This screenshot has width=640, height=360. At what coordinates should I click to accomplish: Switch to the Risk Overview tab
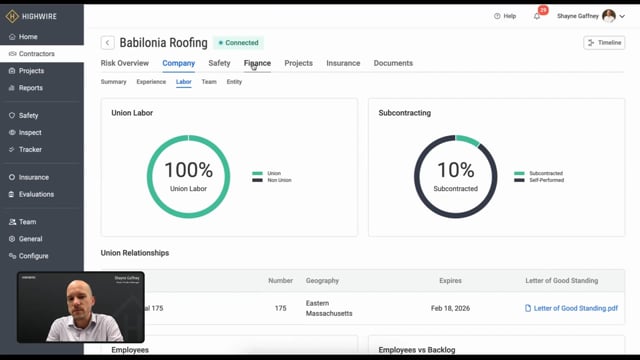click(124, 63)
